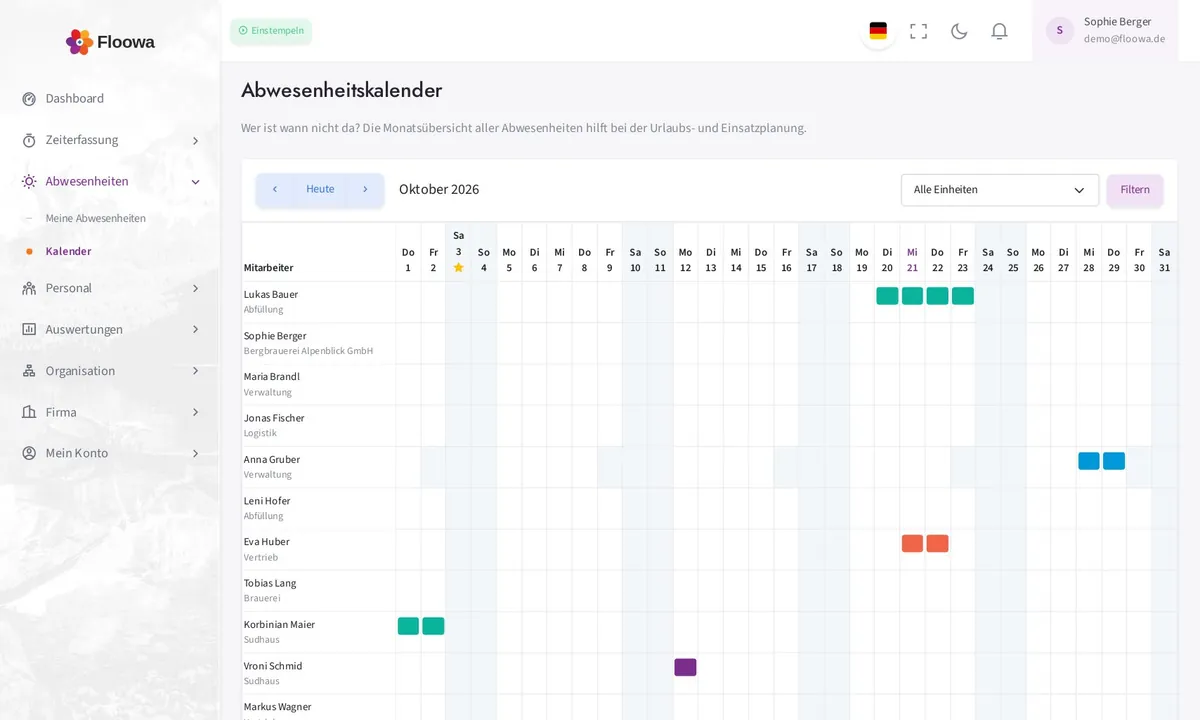Go to previous month arrow
The image size is (1200, 720).
(x=275, y=189)
